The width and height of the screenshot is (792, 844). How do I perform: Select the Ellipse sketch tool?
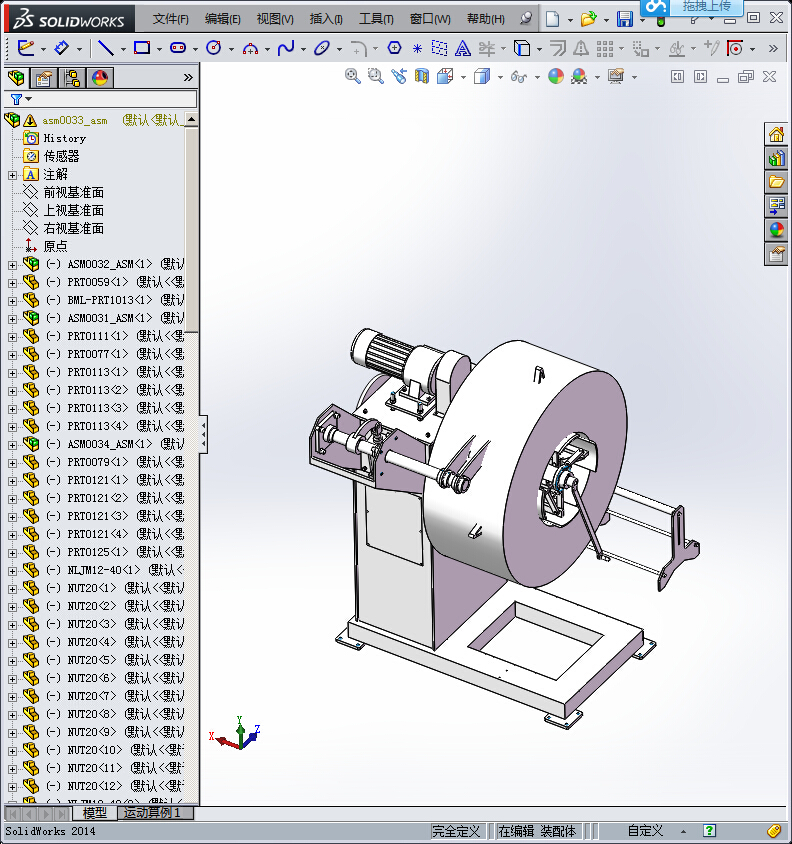321,48
